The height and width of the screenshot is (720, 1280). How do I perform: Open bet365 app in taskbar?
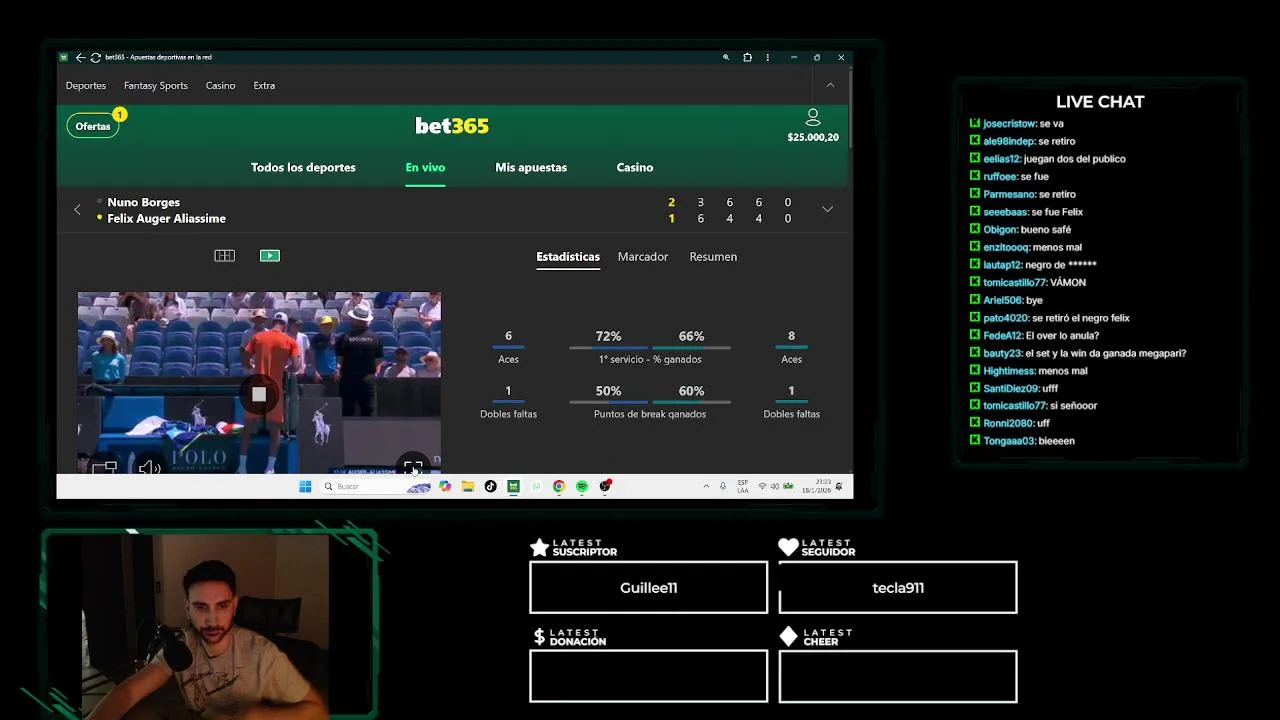click(x=513, y=487)
